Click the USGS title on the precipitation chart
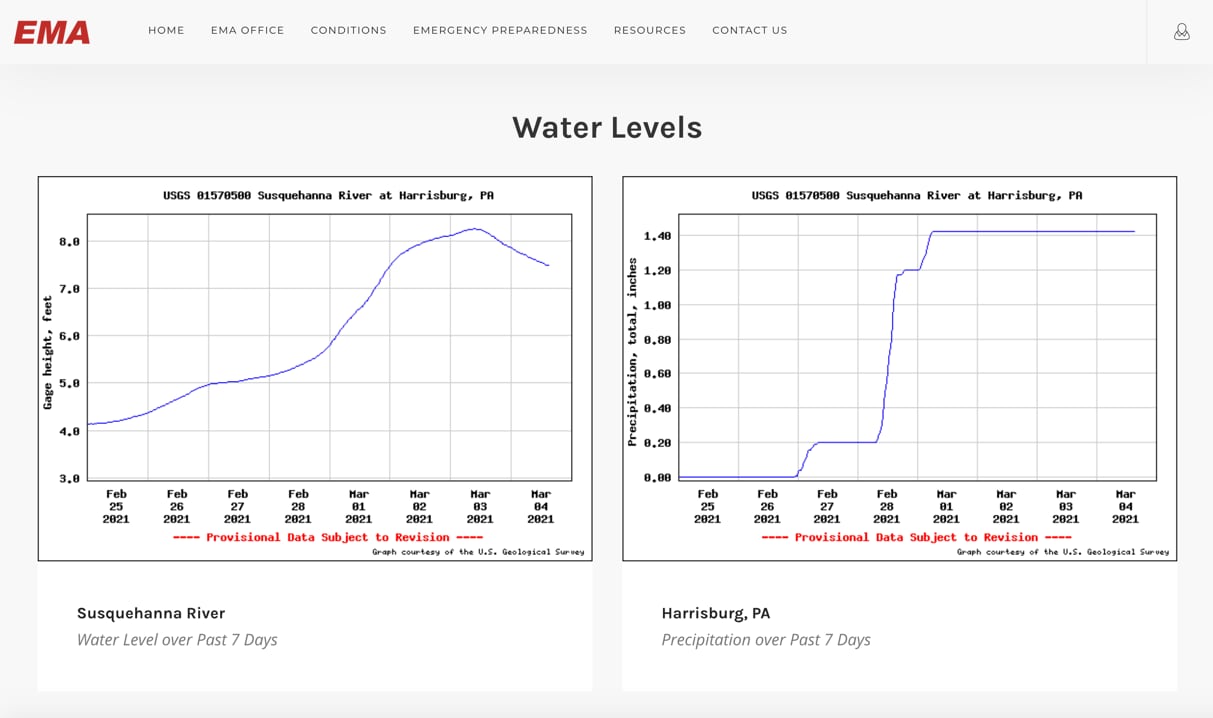 click(x=916, y=196)
